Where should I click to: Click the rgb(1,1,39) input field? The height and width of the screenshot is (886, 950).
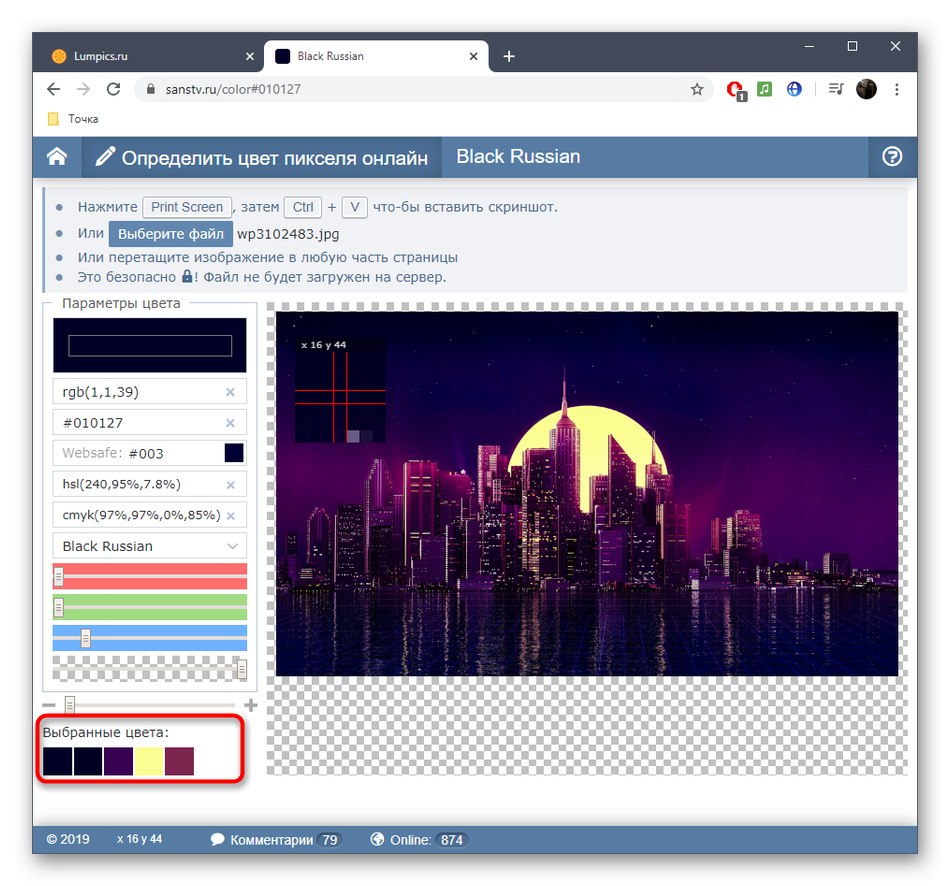150,391
